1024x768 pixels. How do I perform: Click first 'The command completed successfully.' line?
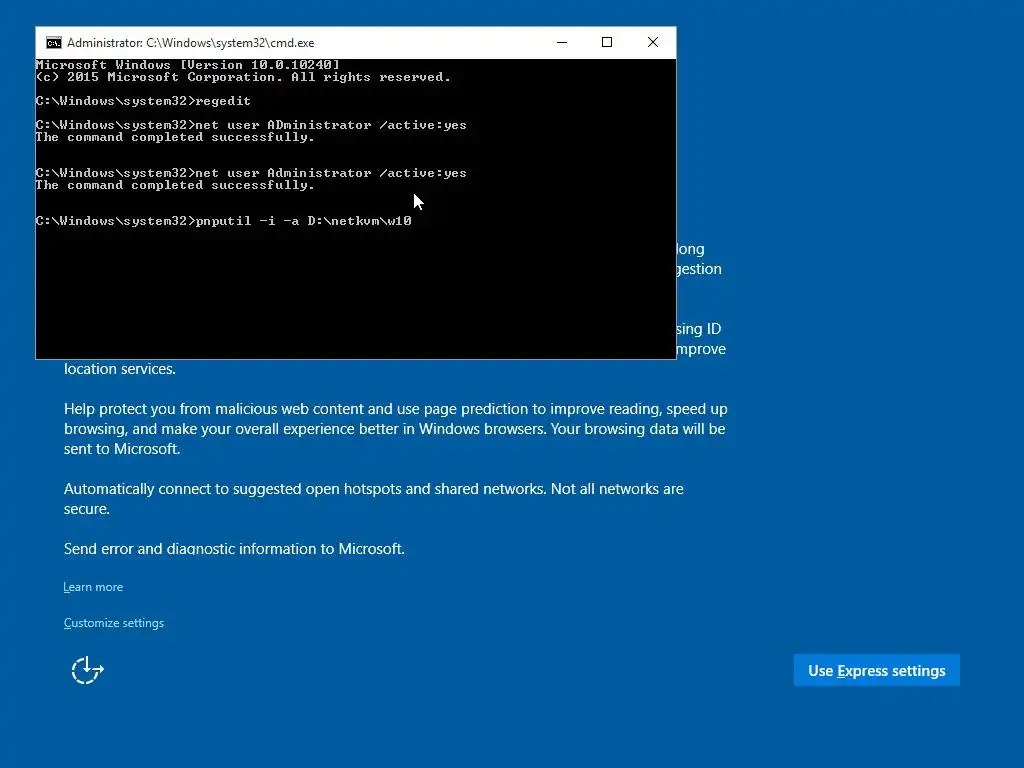pos(175,137)
